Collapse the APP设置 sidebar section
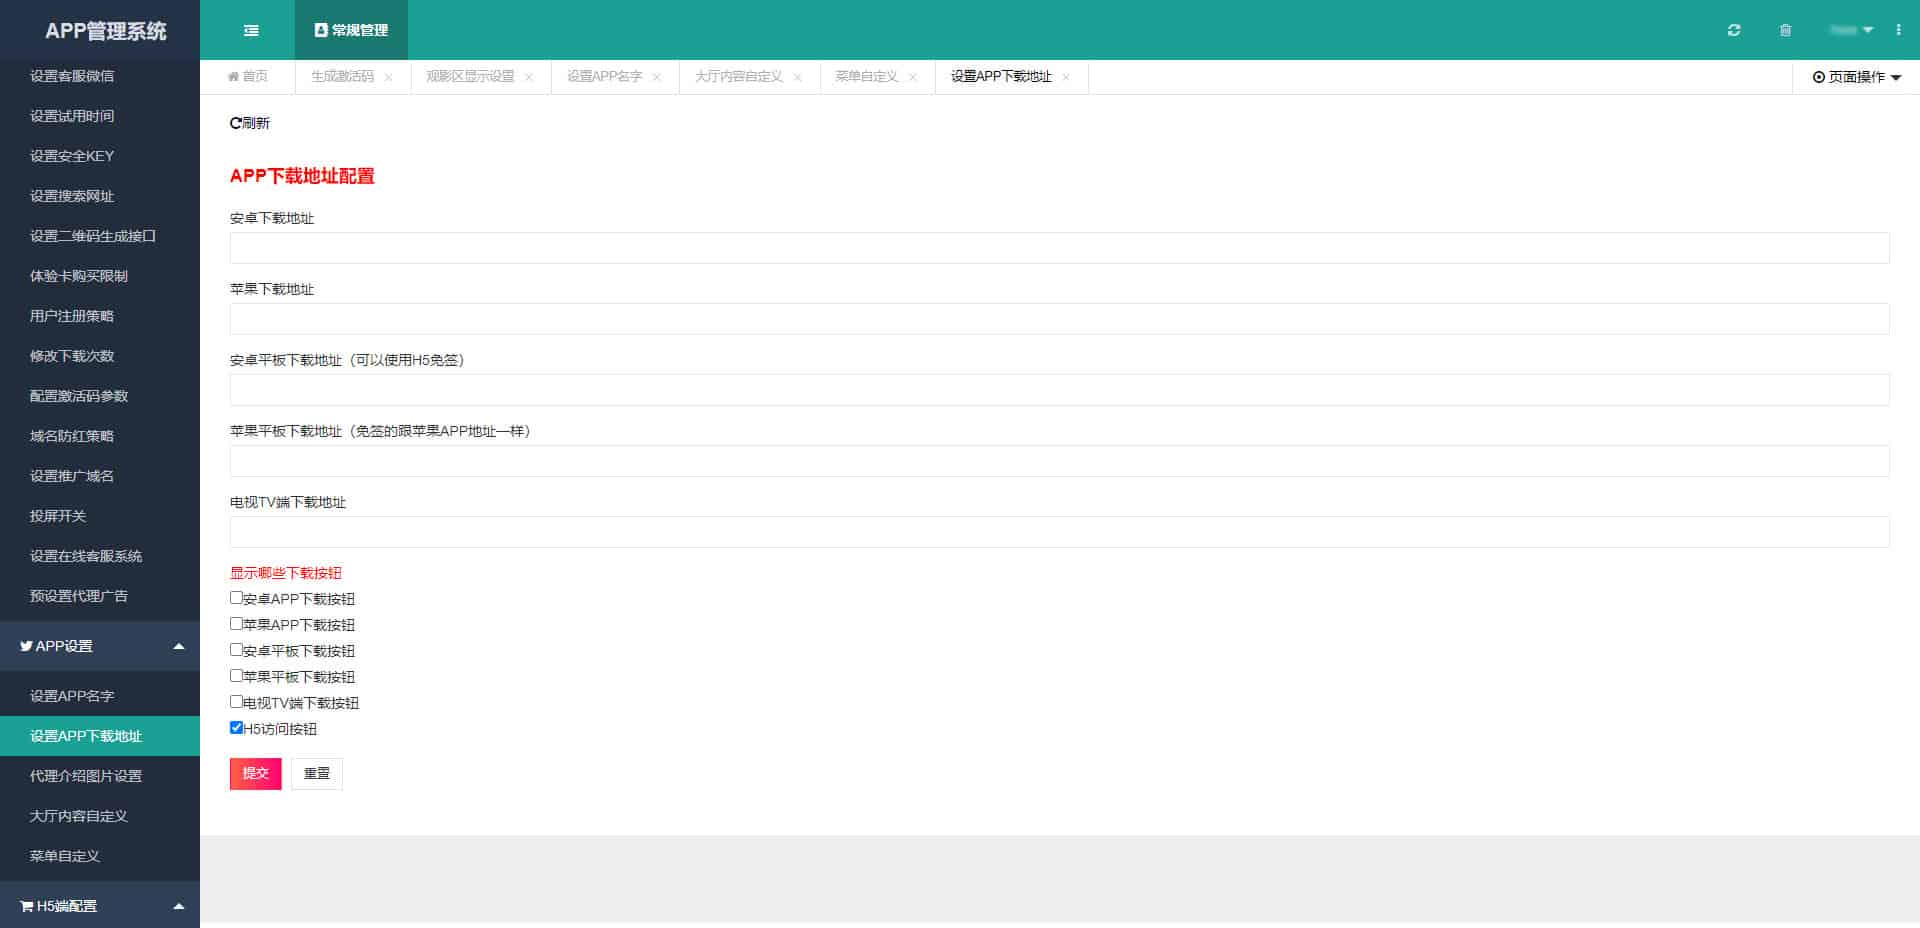 (100, 646)
